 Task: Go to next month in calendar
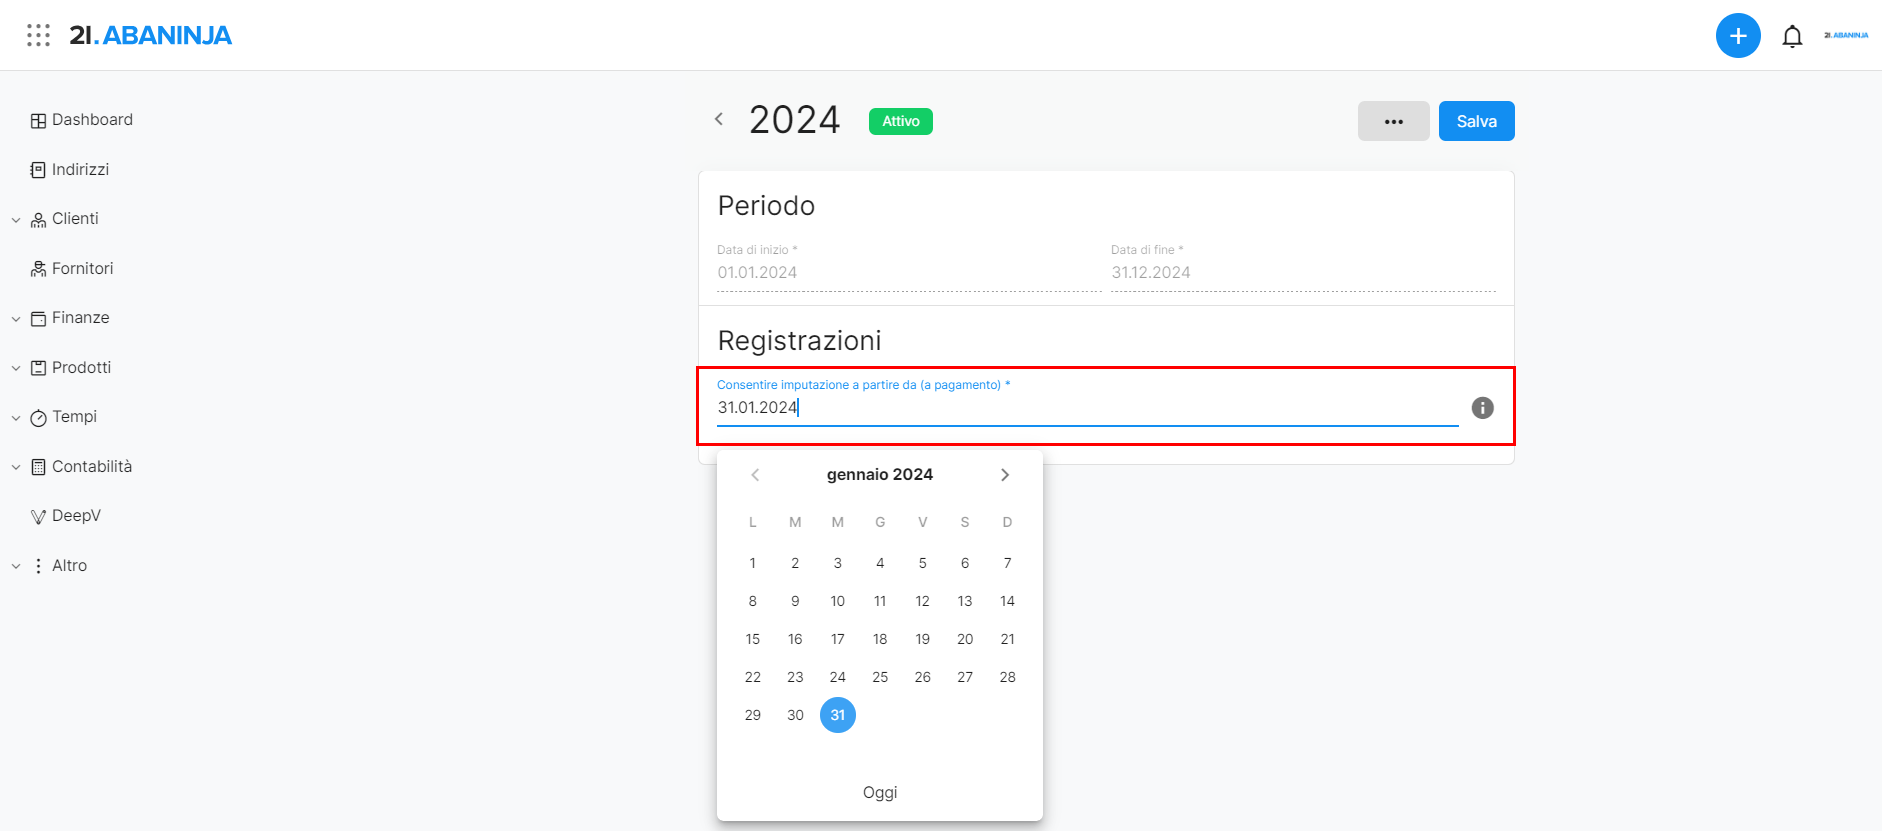(1005, 475)
